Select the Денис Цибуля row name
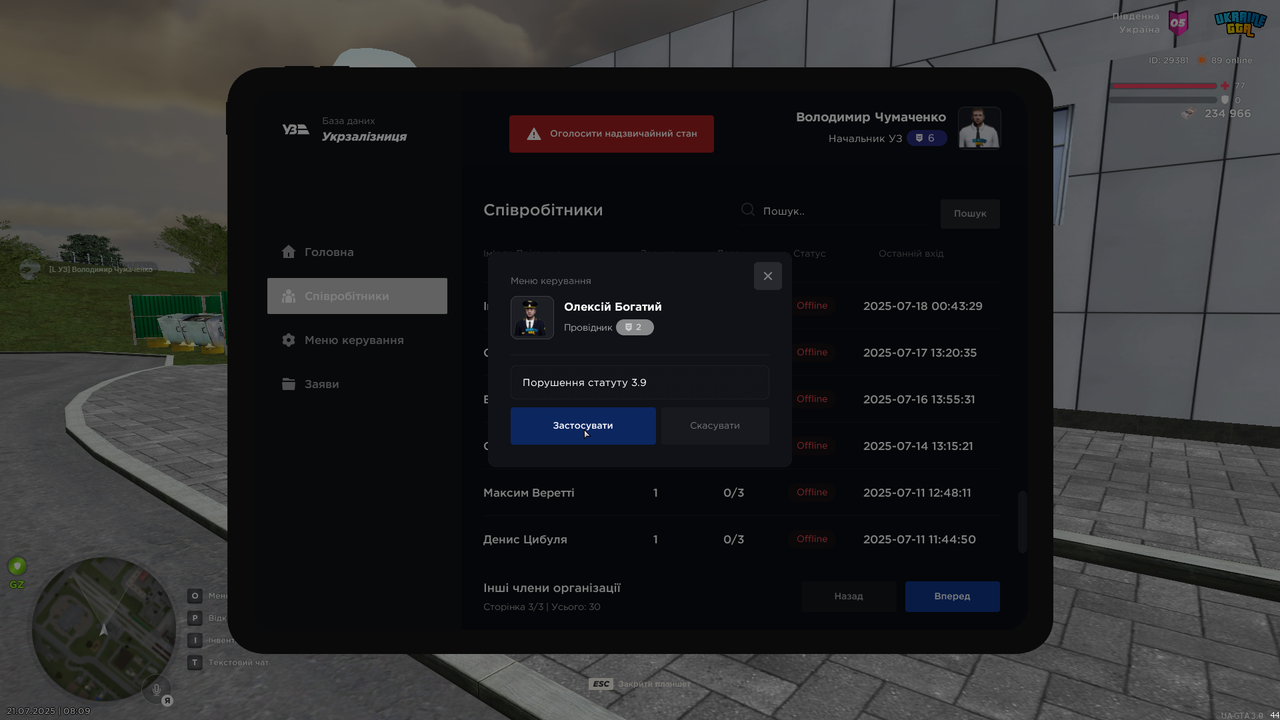The width and height of the screenshot is (1280, 720). tap(525, 540)
